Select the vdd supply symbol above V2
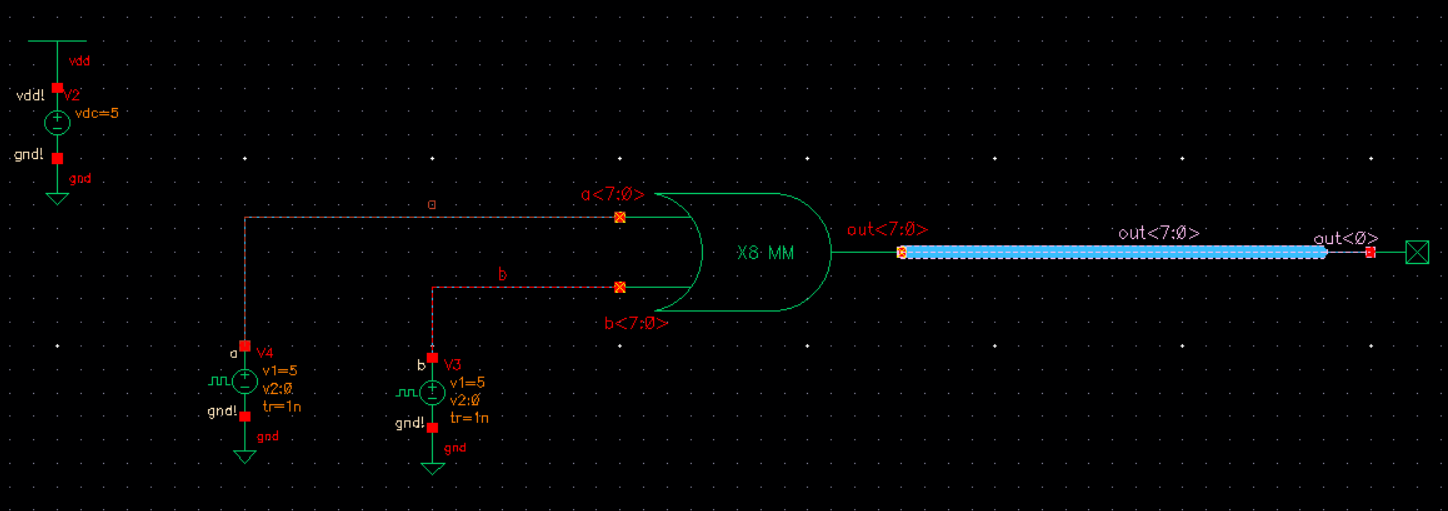Viewport: 1448px width, 511px height. pyautogui.click(x=58, y=42)
